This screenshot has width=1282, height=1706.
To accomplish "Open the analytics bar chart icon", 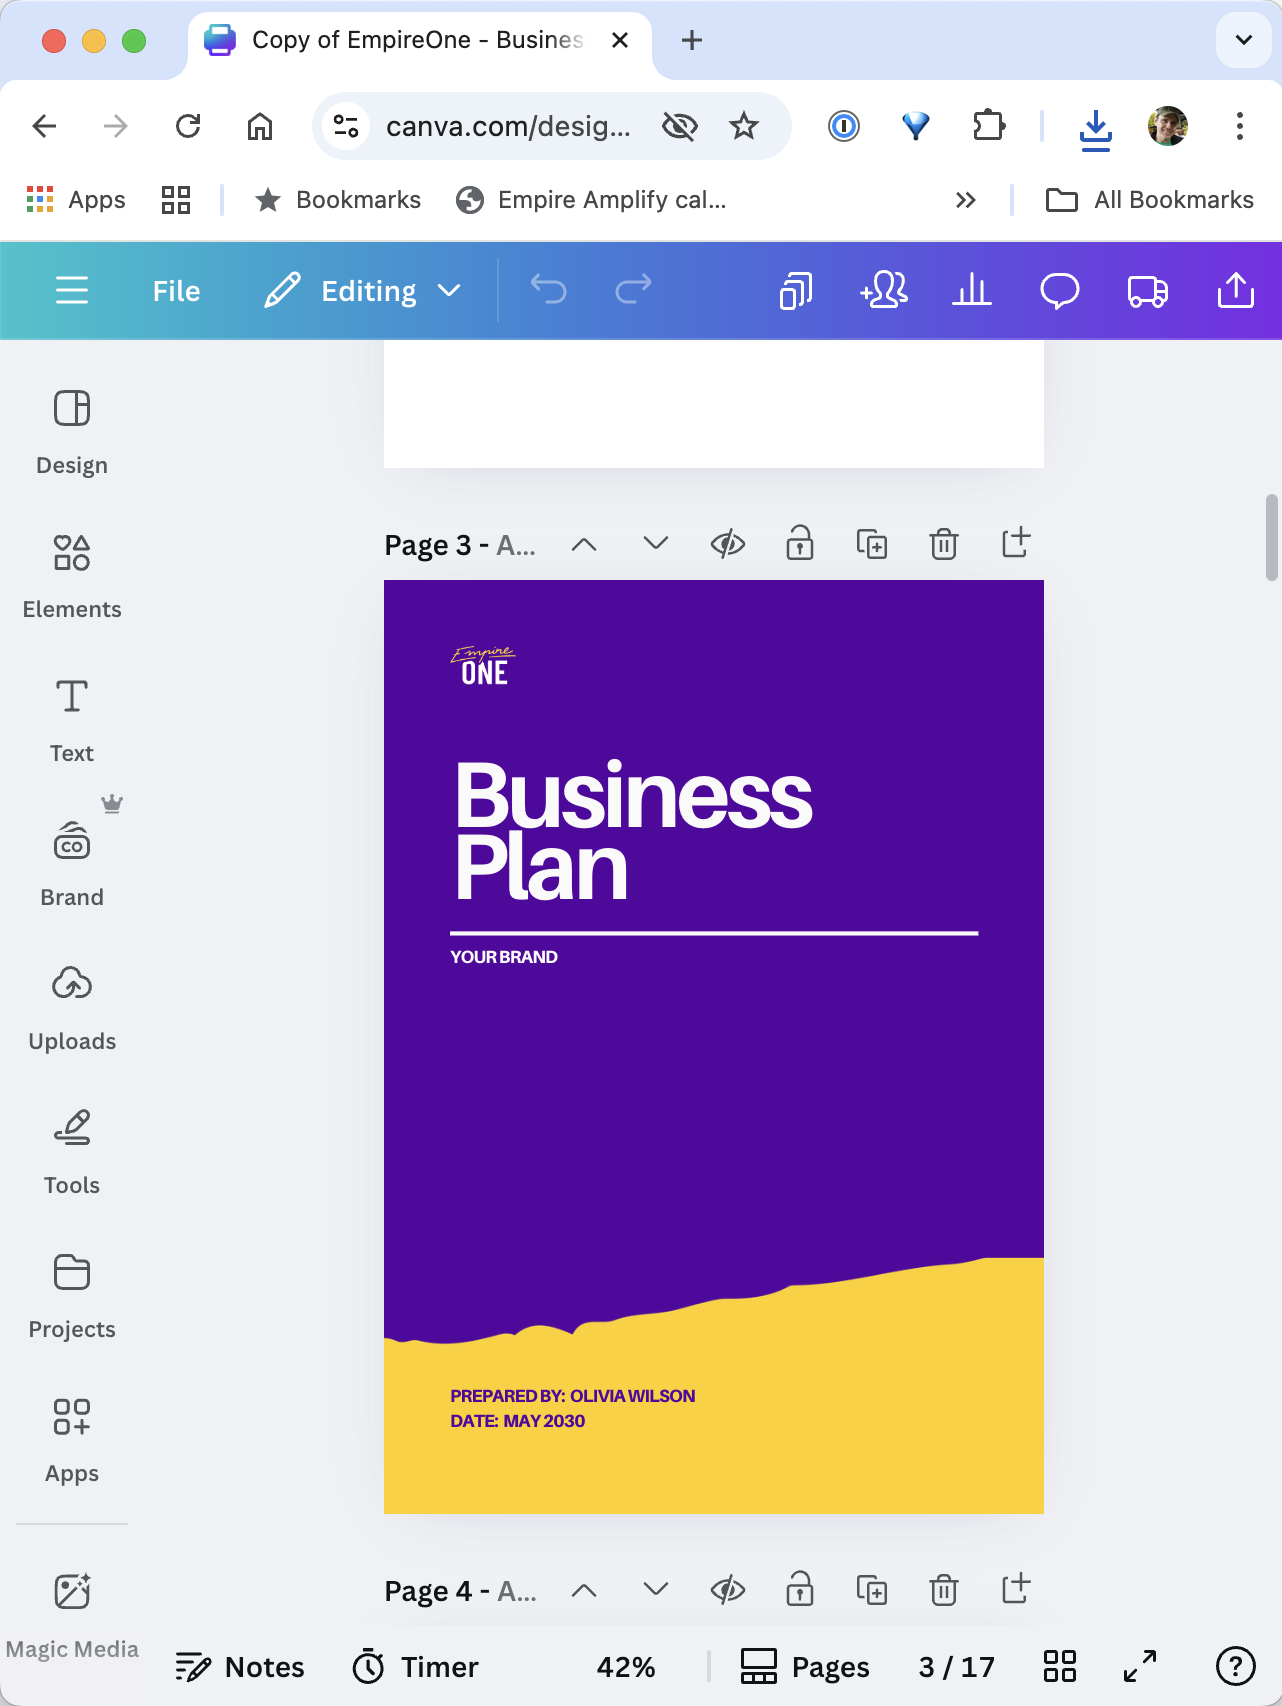I will click(972, 291).
